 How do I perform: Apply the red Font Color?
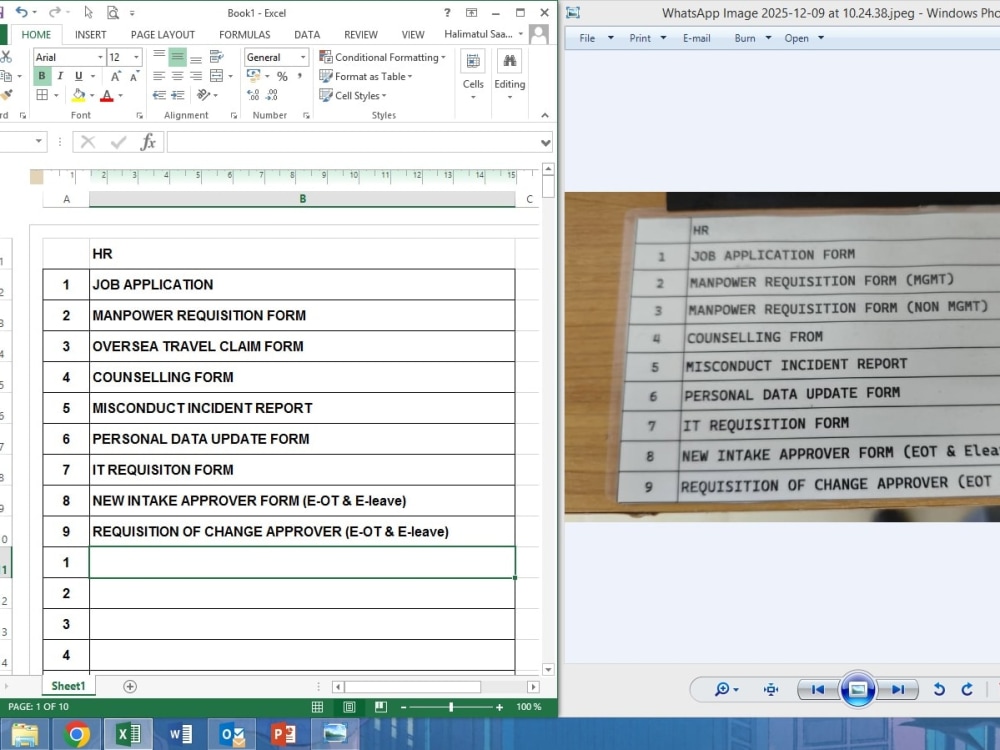point(107,95)
